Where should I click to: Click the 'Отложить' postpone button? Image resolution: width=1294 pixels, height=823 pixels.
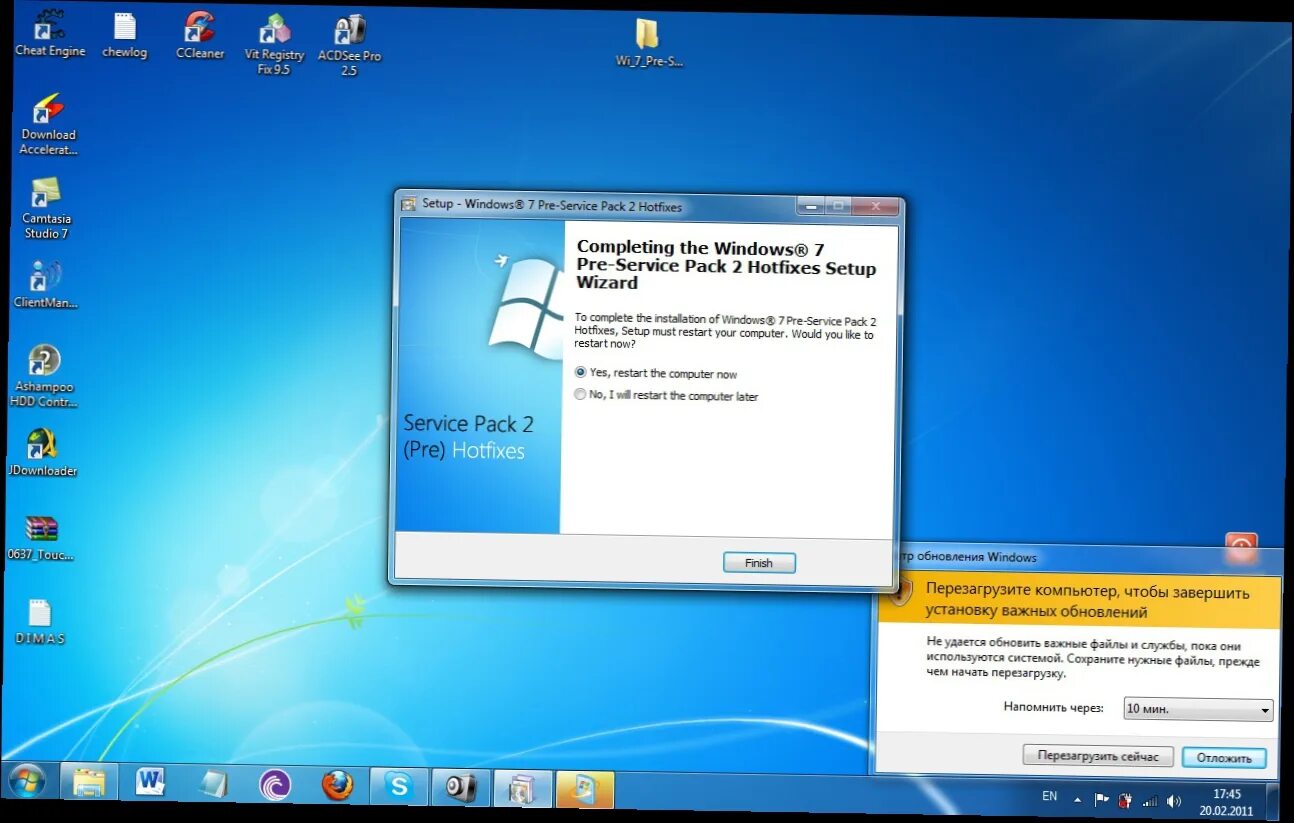coord(1224,758)
